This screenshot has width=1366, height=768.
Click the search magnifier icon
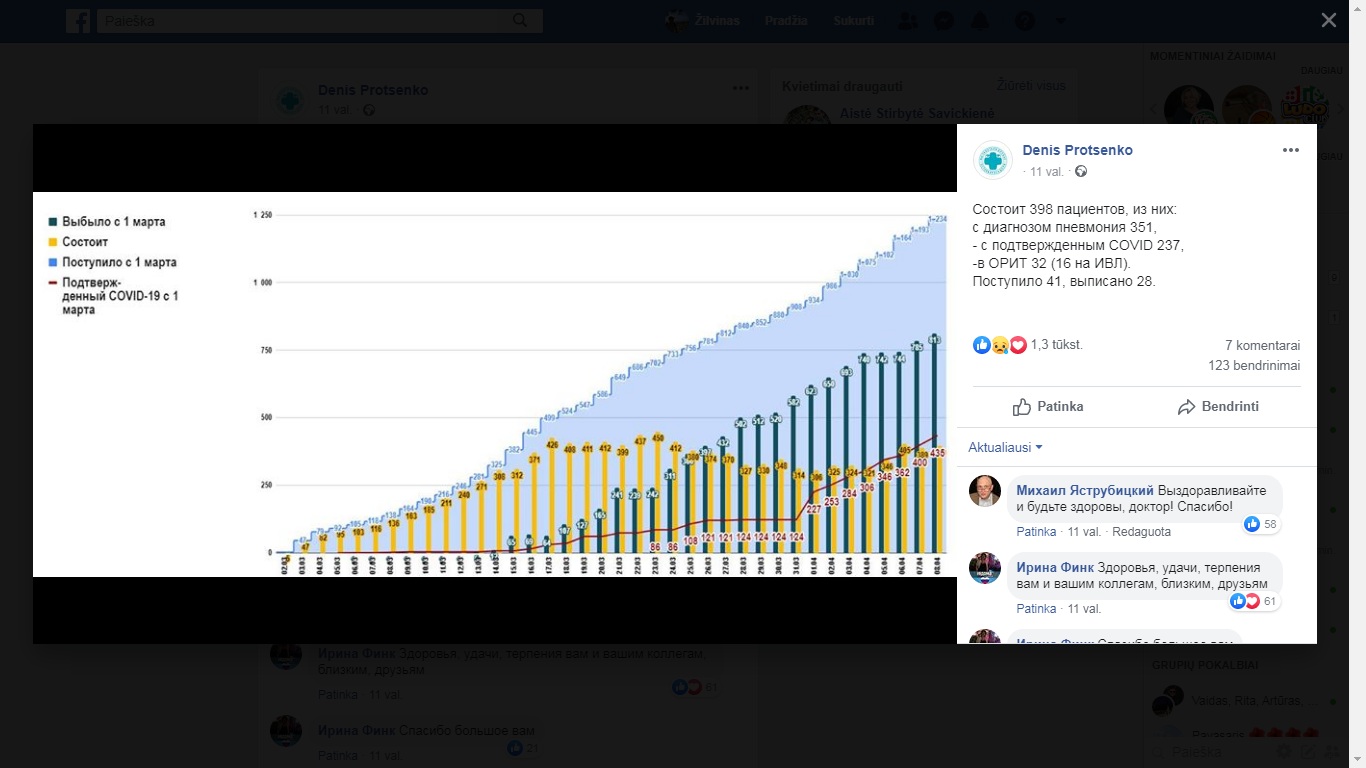(520, 21)
